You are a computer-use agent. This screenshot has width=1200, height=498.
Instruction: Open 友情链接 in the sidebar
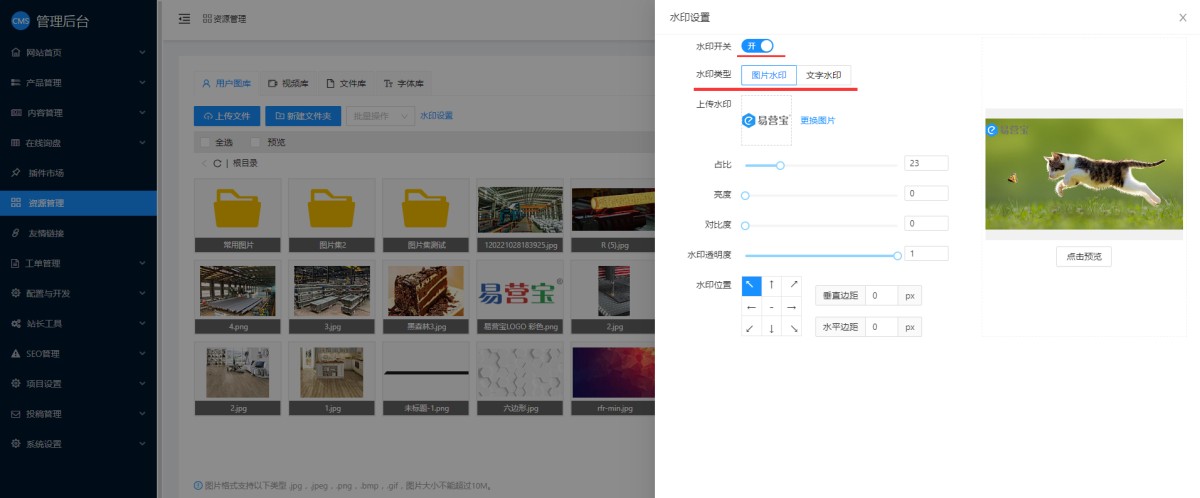point(78,233)
